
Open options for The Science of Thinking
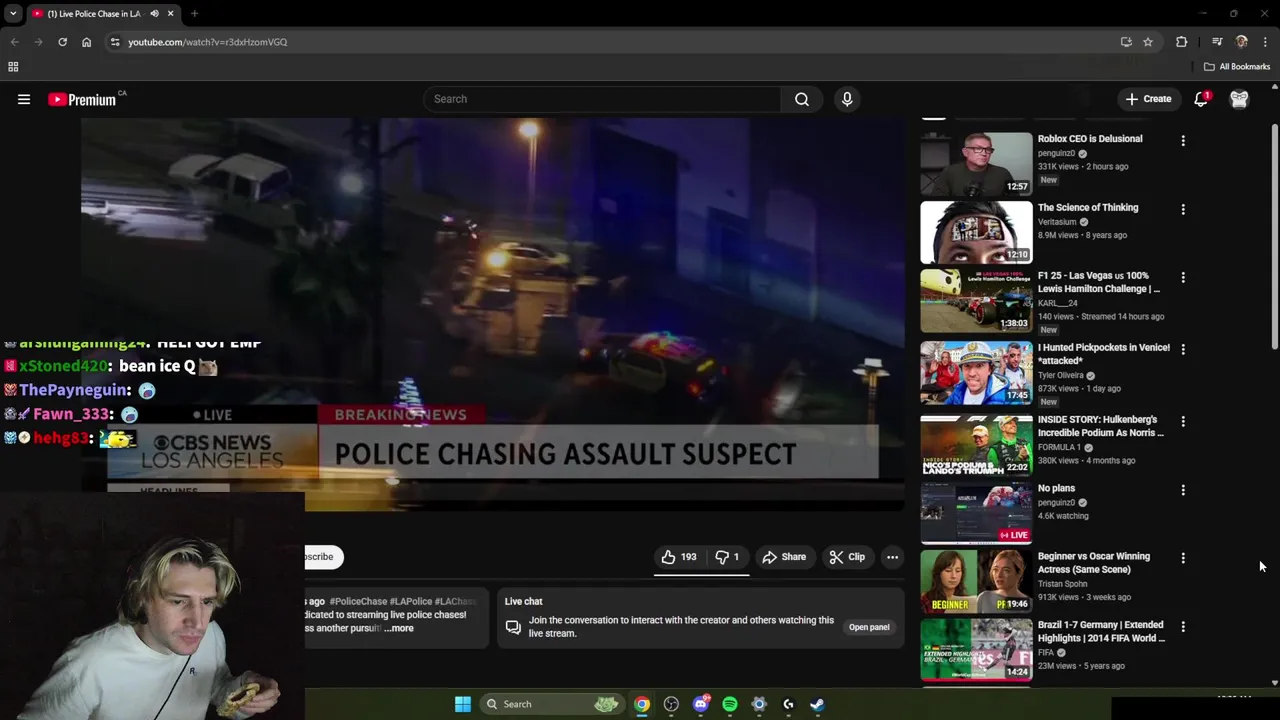1183,210
